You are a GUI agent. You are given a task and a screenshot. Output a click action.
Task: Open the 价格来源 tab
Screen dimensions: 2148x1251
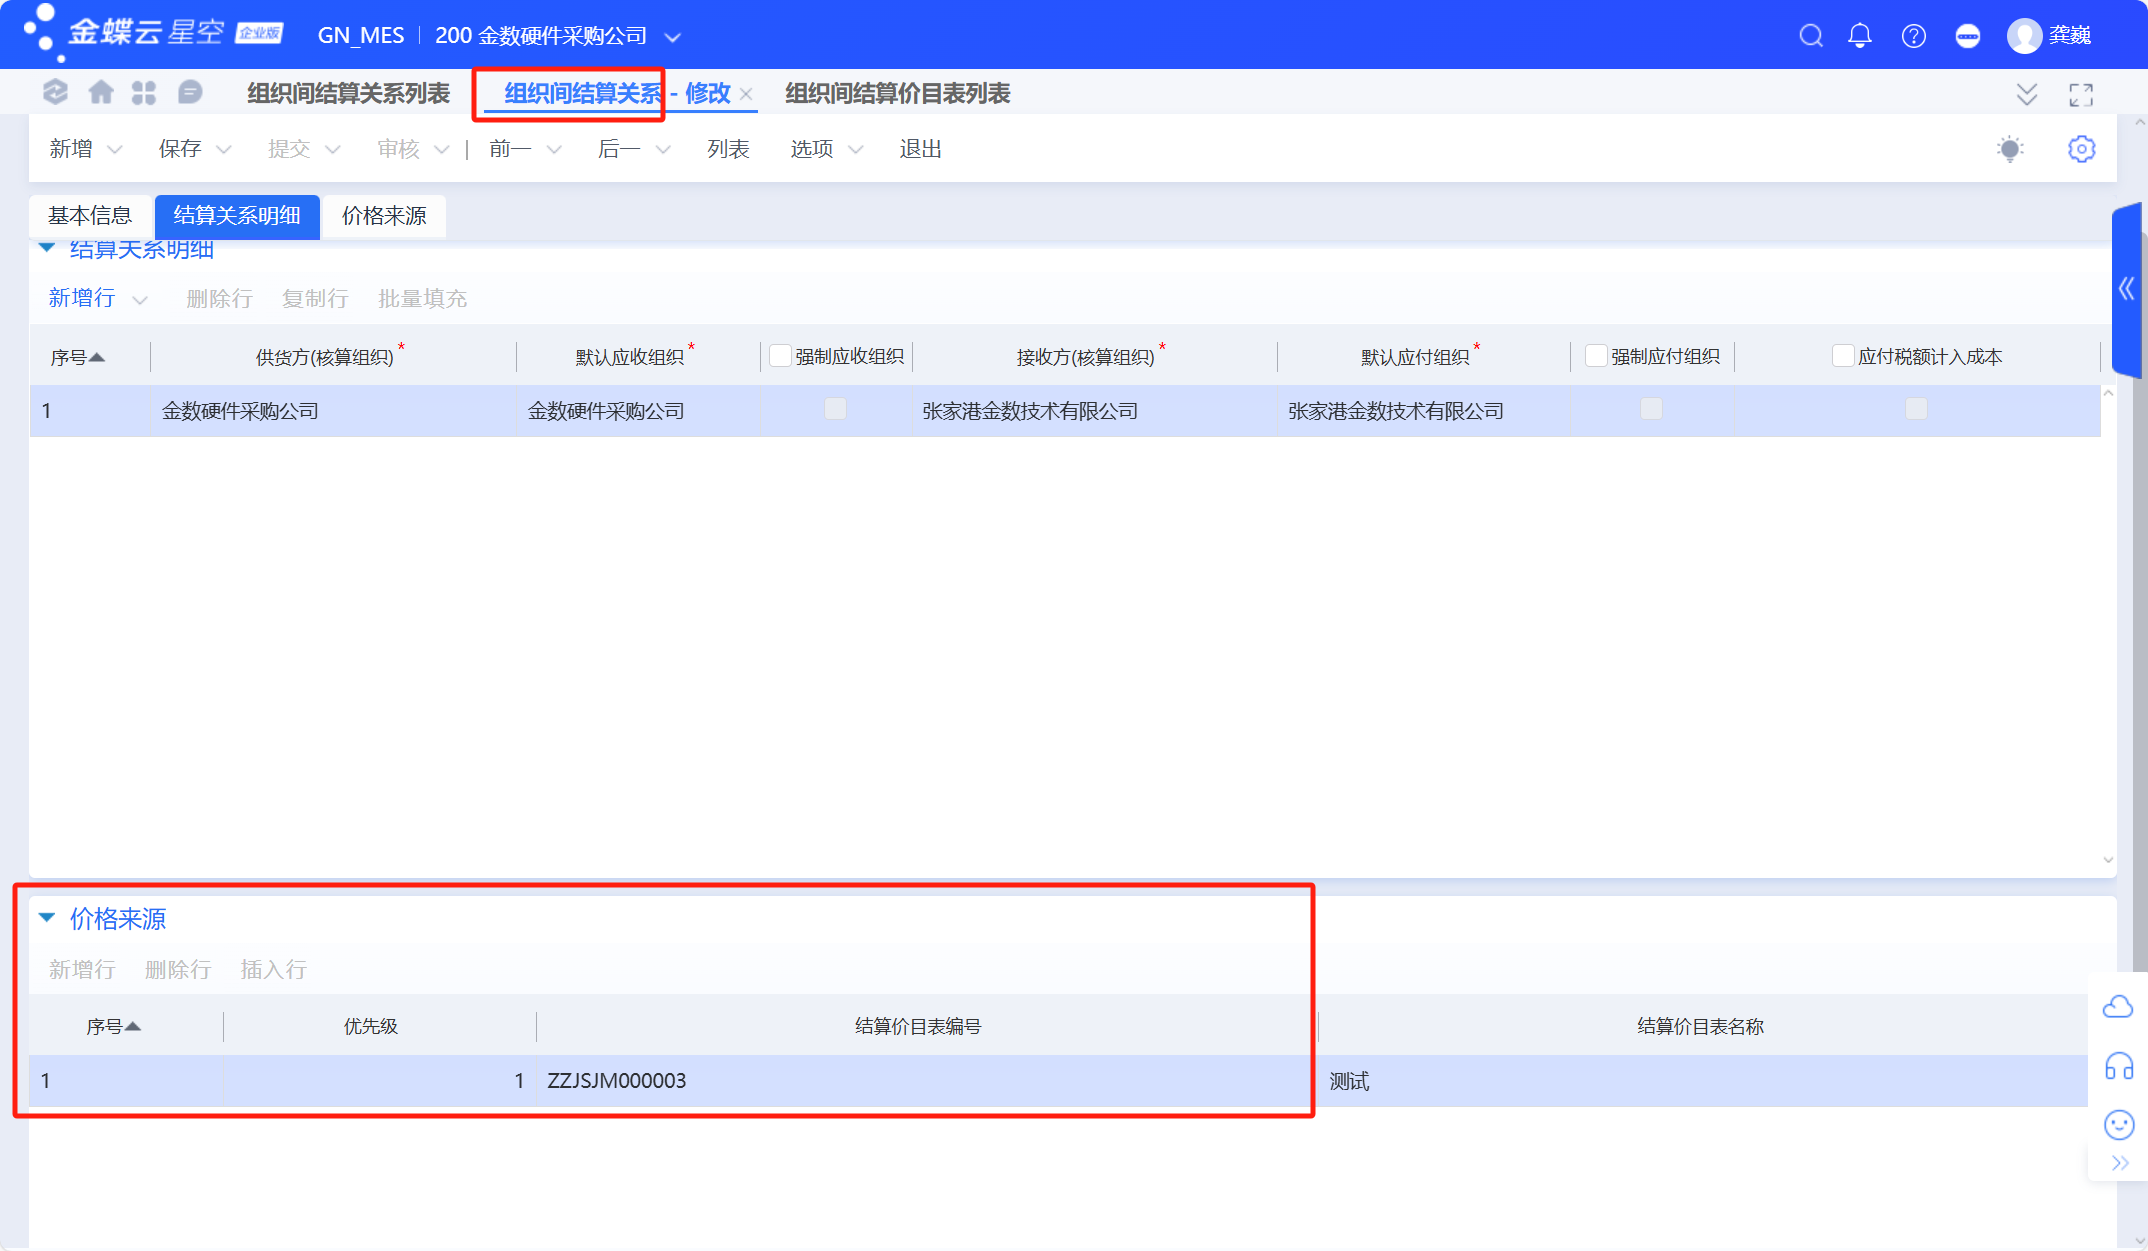tap(385, 216)
